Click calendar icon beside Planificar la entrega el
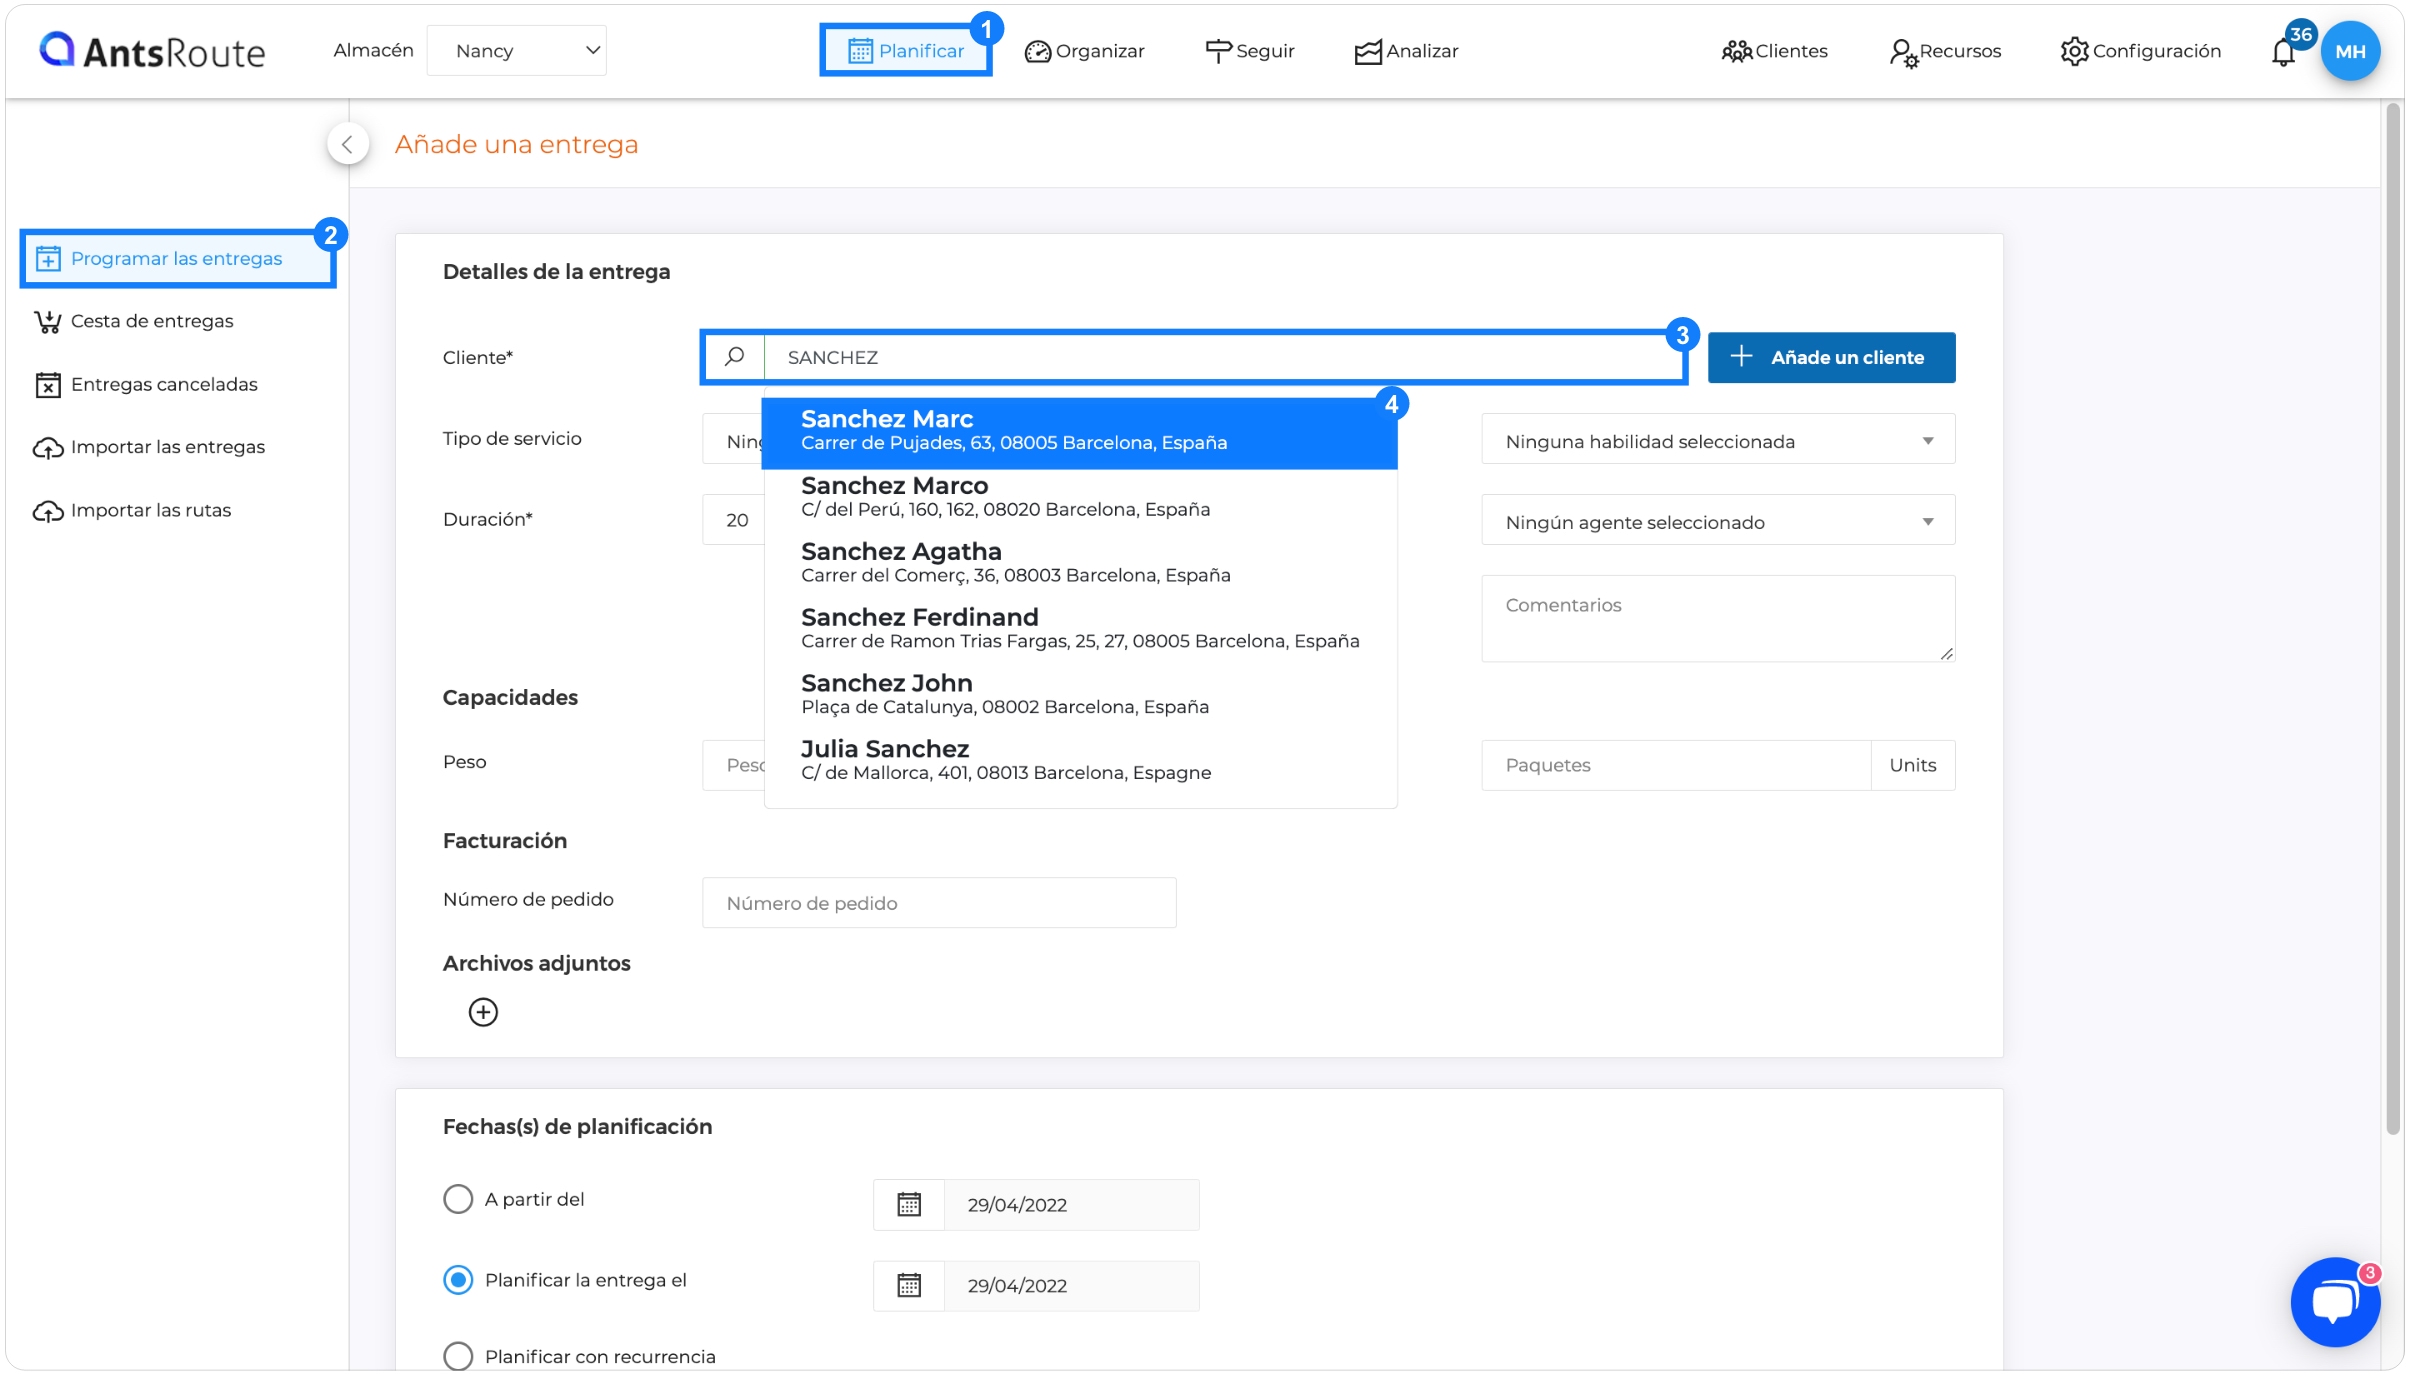This screenshot has height=1374, width=2409. pos(909,1285)
